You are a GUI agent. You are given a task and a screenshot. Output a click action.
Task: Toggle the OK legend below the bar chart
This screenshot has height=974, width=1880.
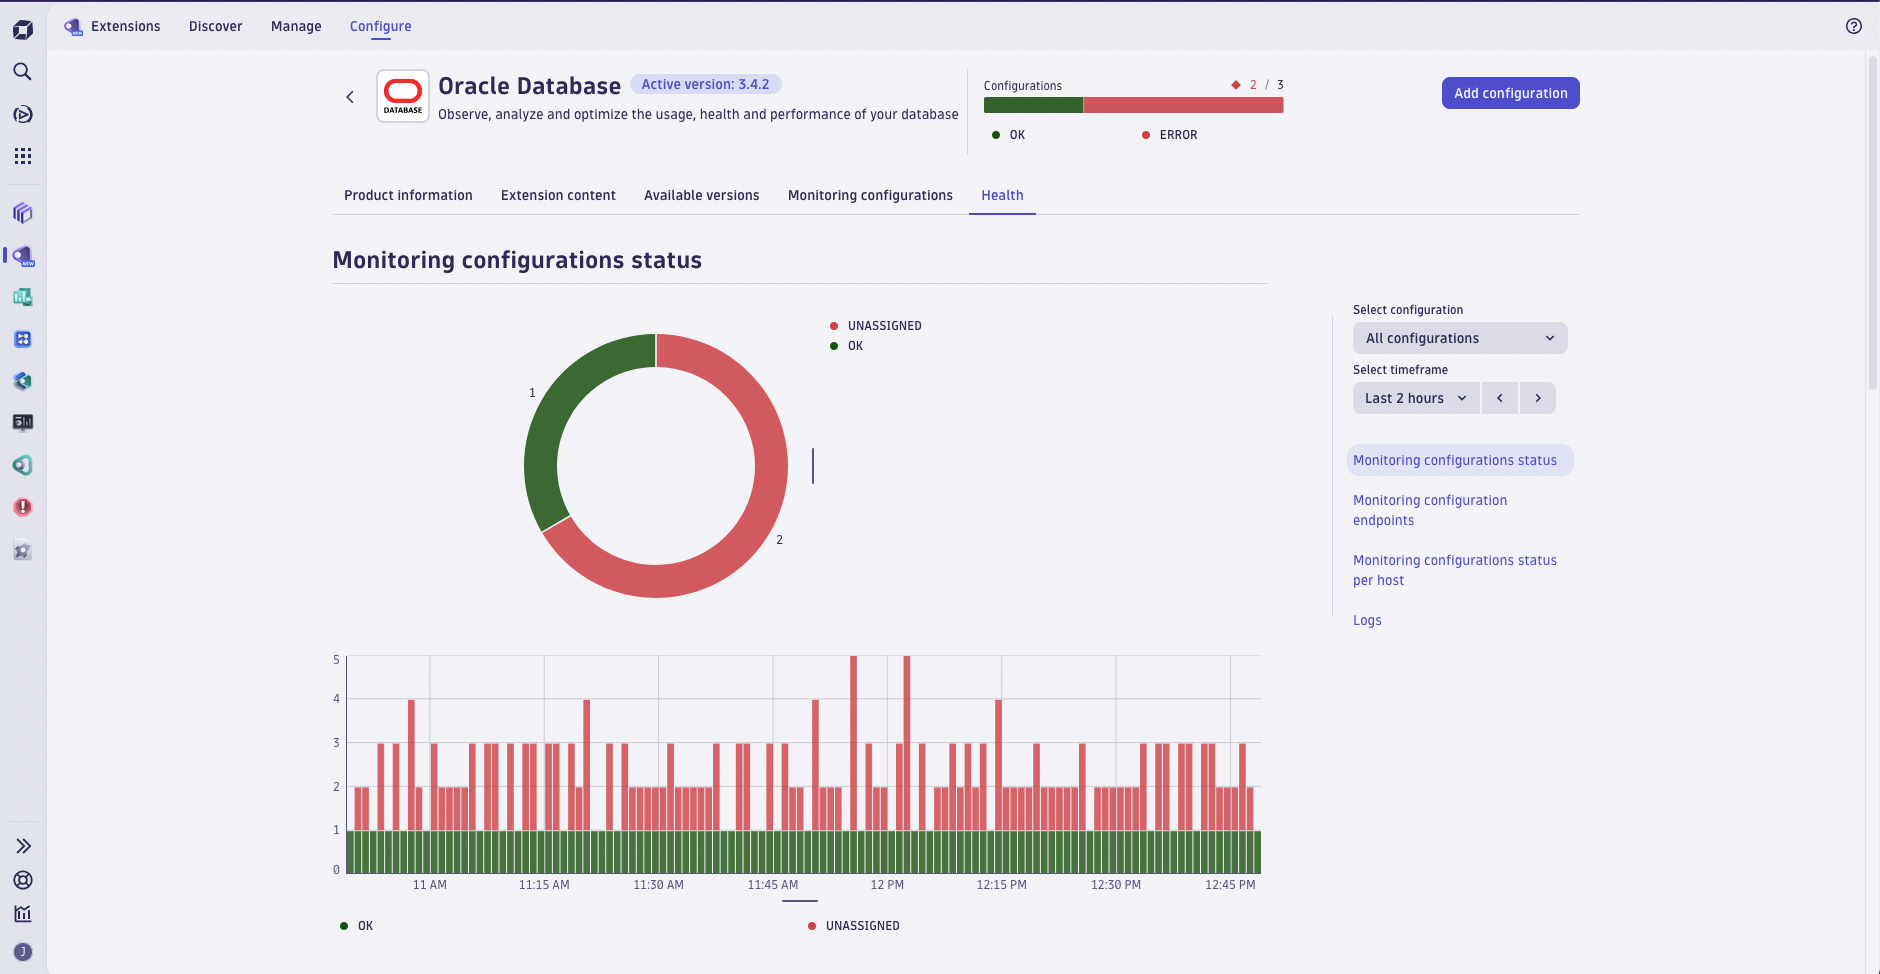click(x=357, y=926)
